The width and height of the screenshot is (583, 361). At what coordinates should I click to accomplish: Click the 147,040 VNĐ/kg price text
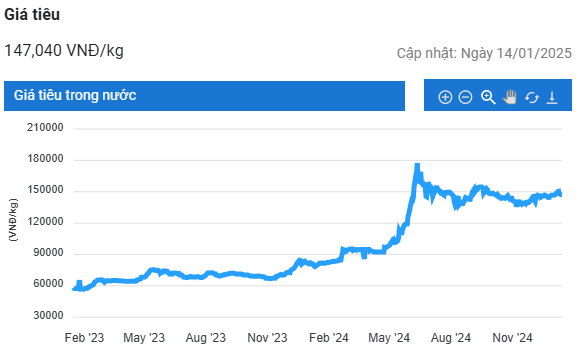pyautogui.click(x=64, y=51)
